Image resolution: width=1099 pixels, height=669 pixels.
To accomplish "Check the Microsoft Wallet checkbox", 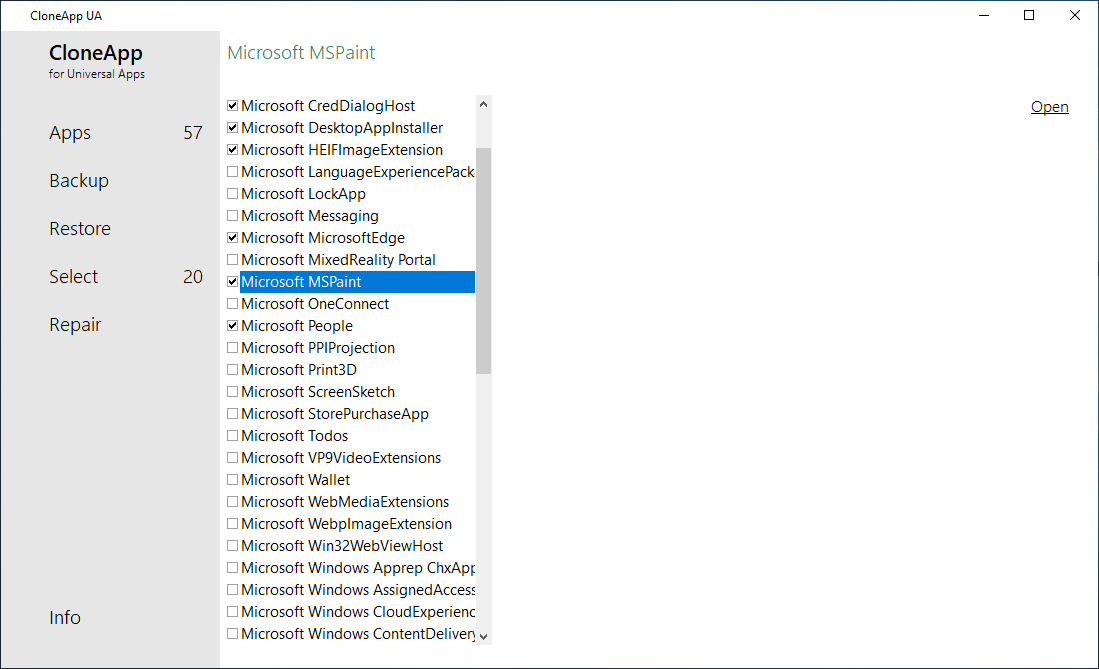I will 233,480.
